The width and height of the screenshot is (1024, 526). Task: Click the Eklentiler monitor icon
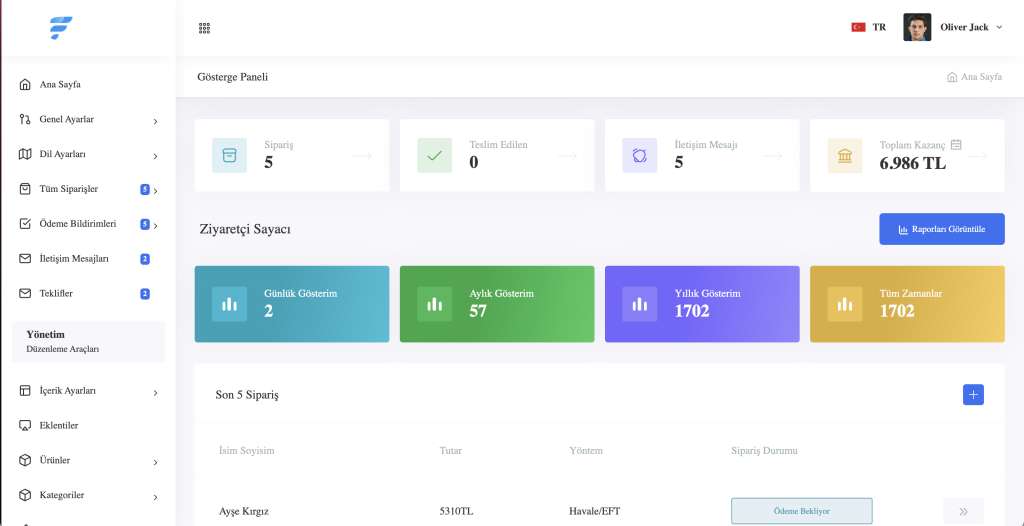click(x=25, y=425)
